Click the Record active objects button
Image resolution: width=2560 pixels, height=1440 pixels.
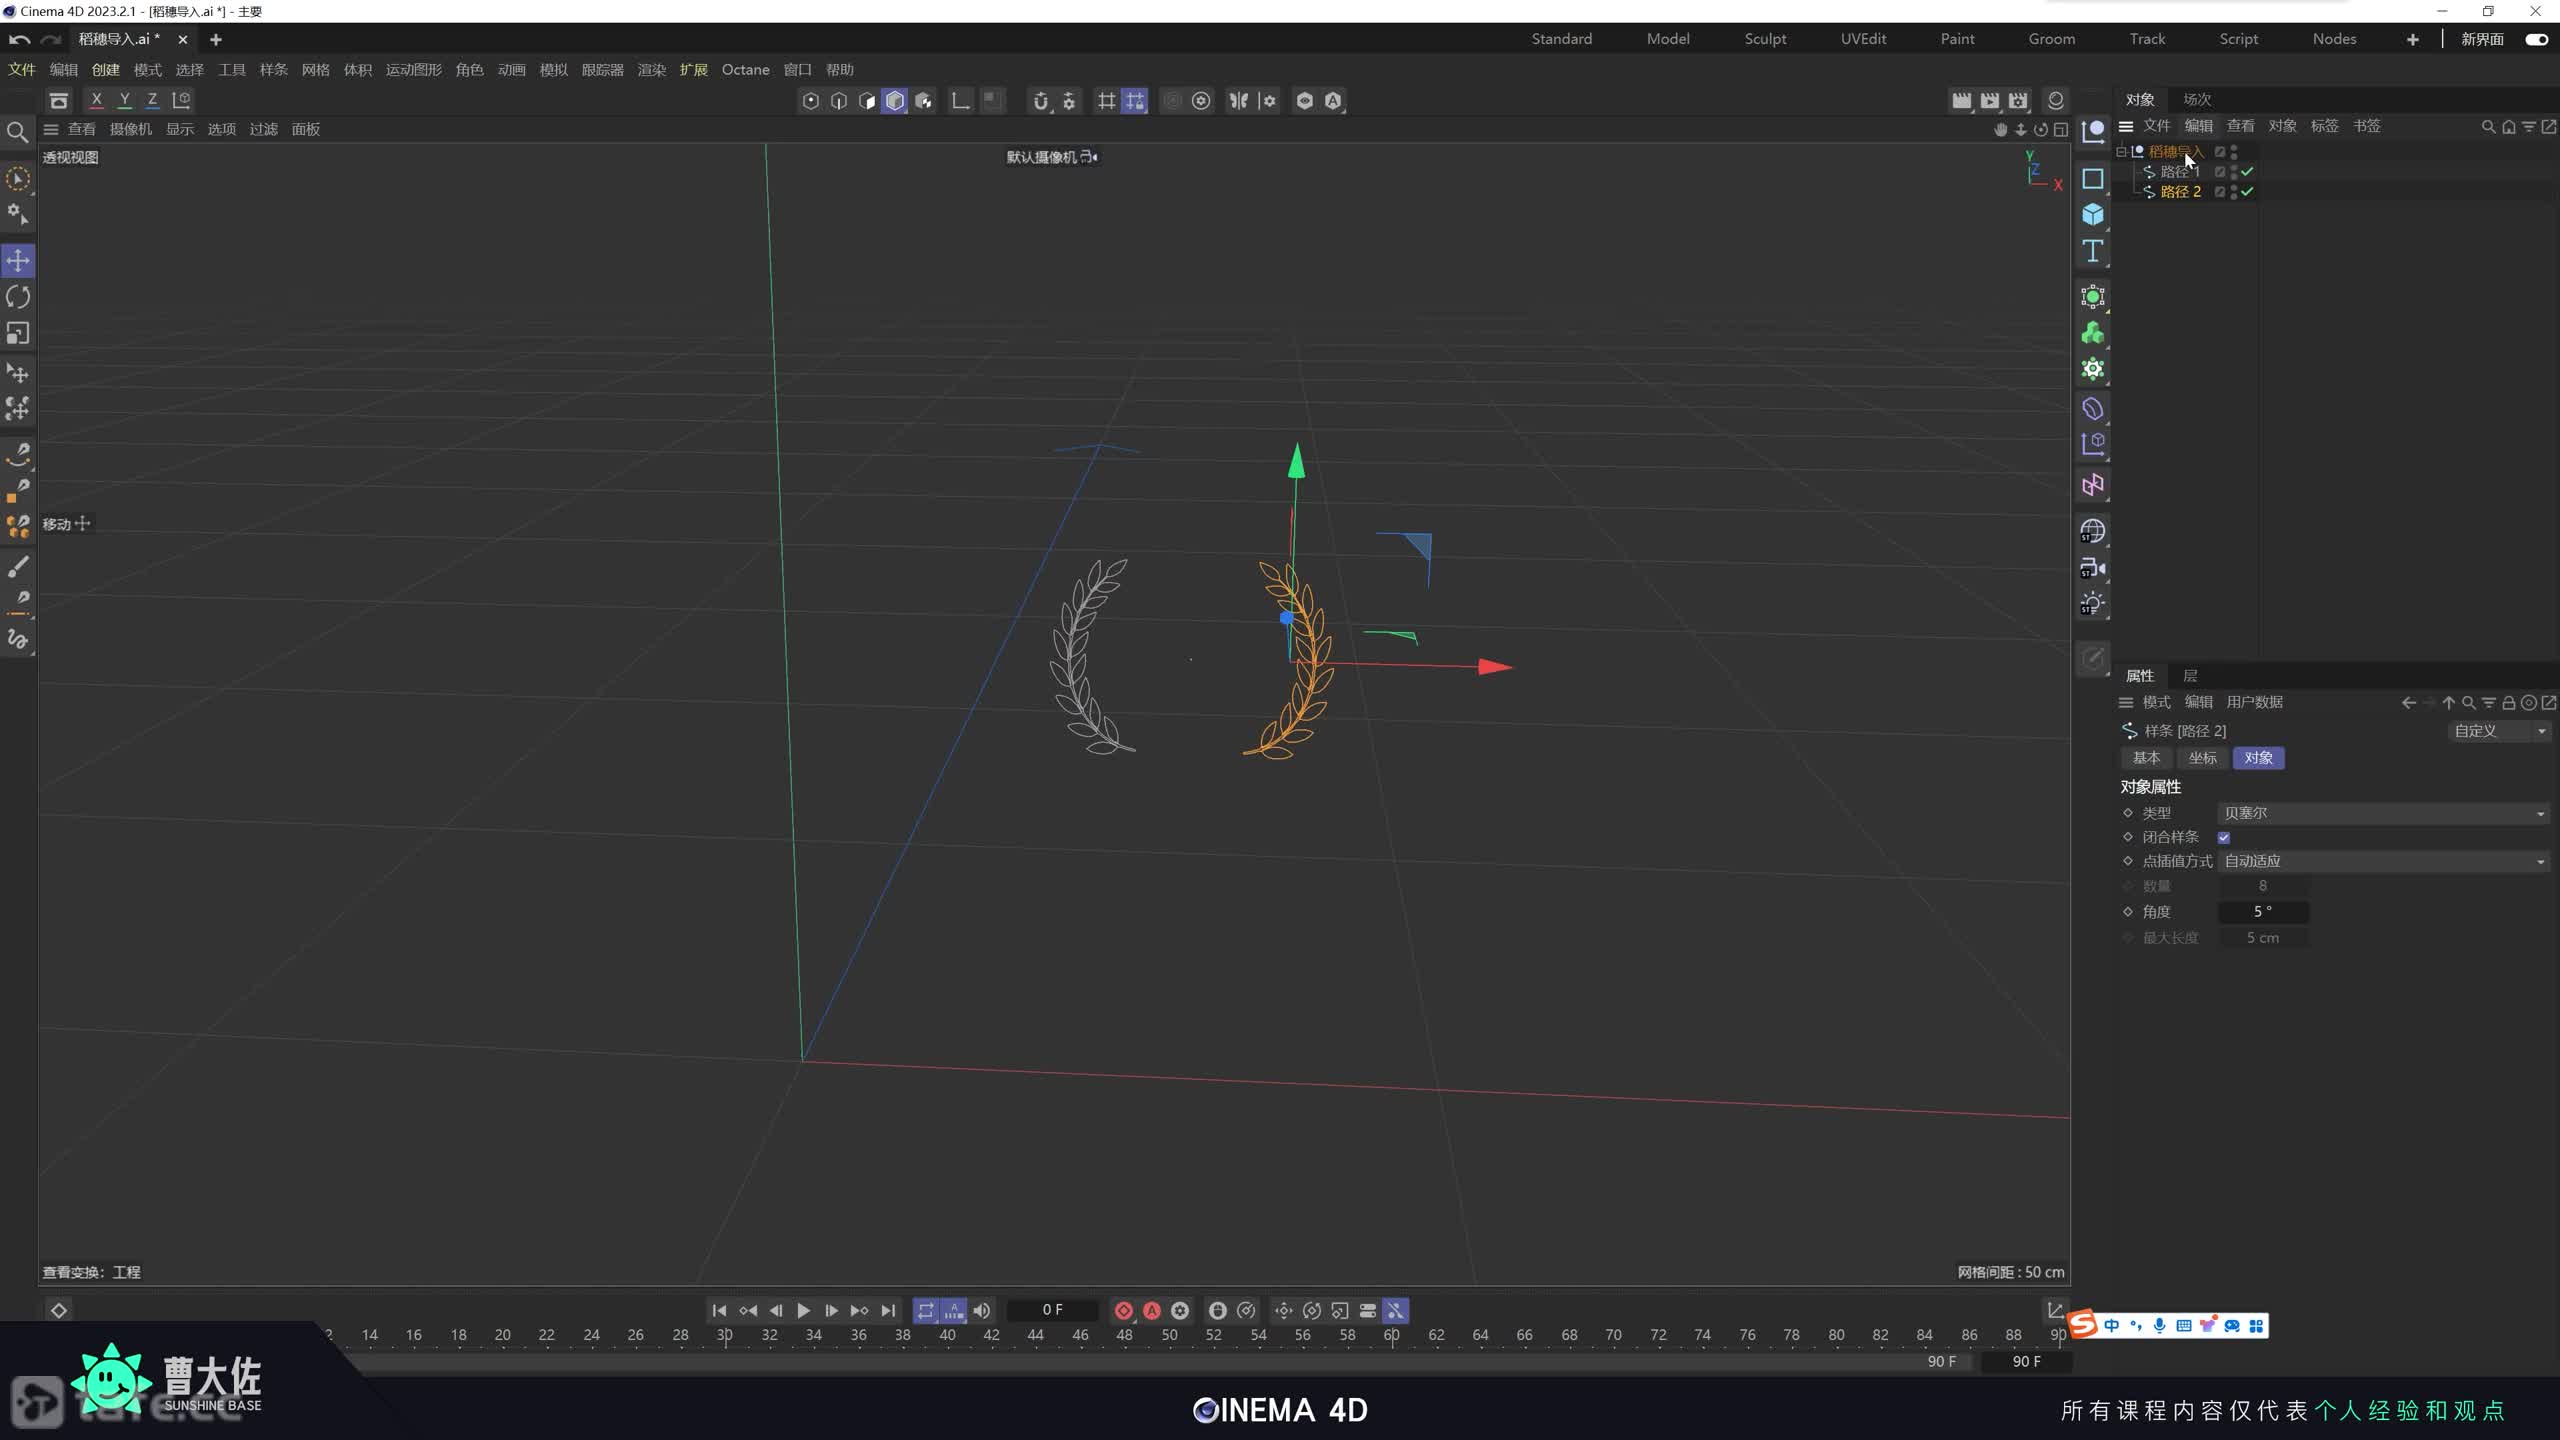[1123, 1310]
